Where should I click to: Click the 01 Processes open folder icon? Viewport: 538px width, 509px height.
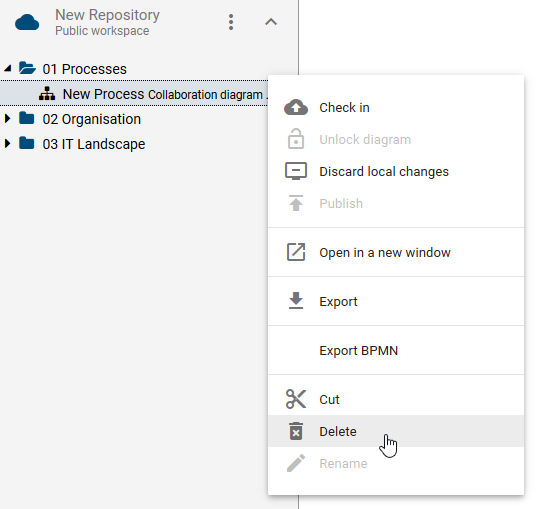[x=27, y=68]
